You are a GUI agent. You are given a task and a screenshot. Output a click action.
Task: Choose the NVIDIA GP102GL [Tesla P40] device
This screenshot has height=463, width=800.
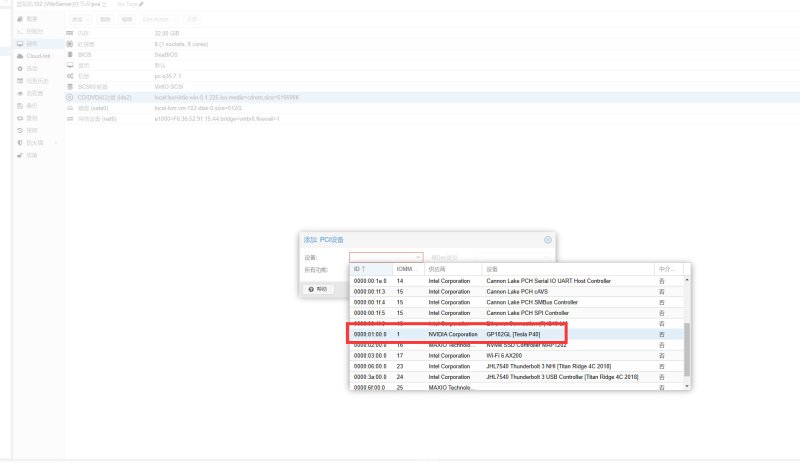516,334
